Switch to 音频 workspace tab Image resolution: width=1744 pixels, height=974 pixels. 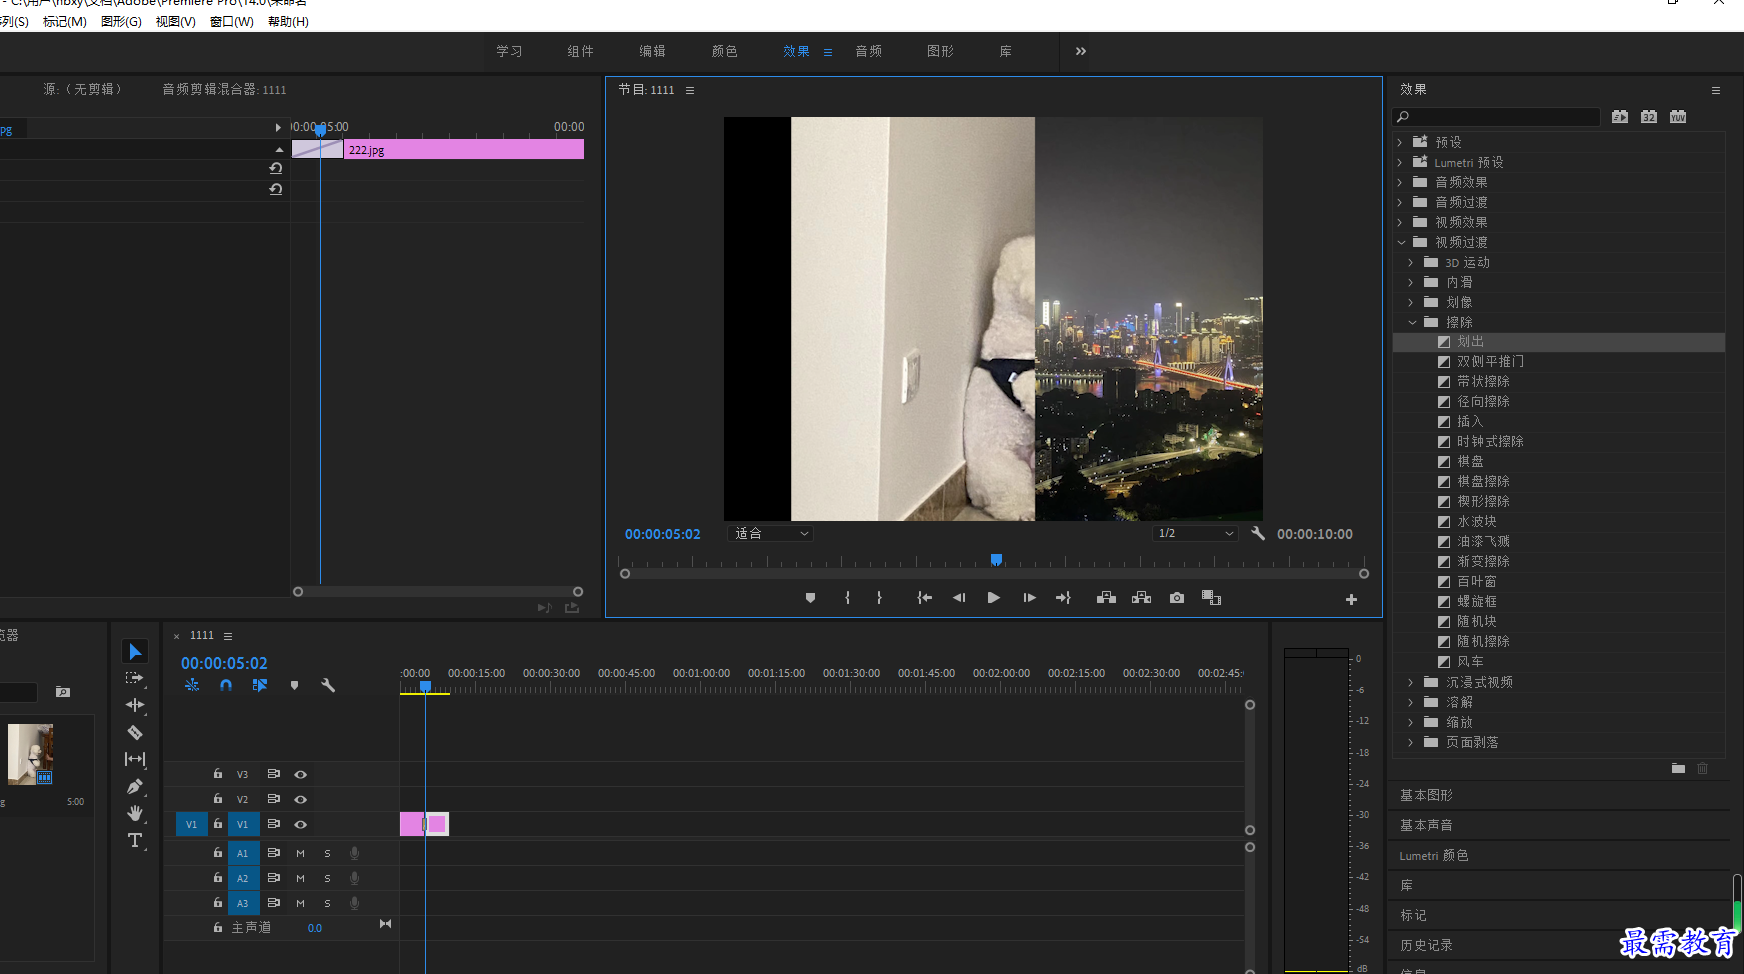point(868,51)
